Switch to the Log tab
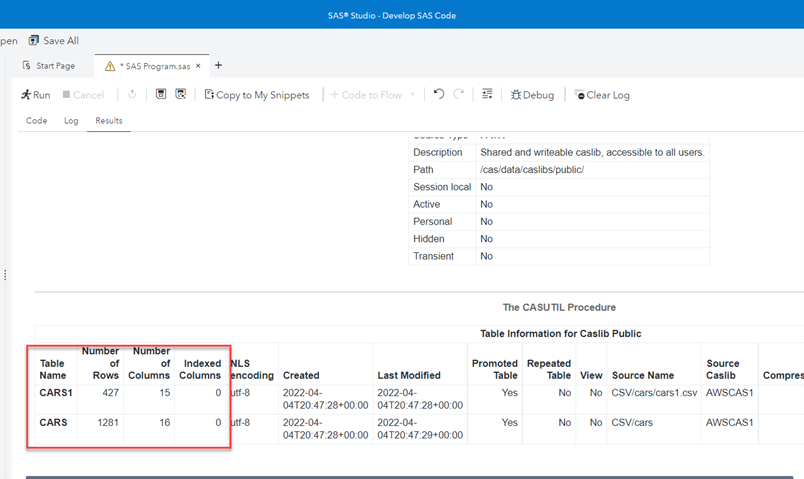 pos(71,121)
